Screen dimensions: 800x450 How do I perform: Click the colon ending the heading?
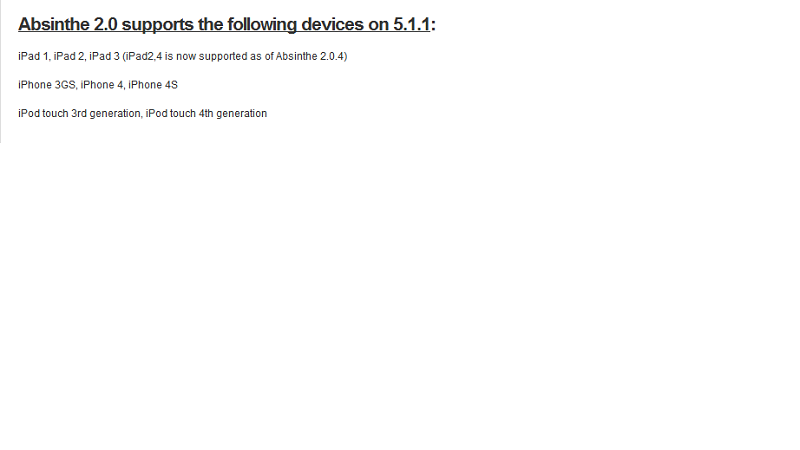(x=433, y=26)
